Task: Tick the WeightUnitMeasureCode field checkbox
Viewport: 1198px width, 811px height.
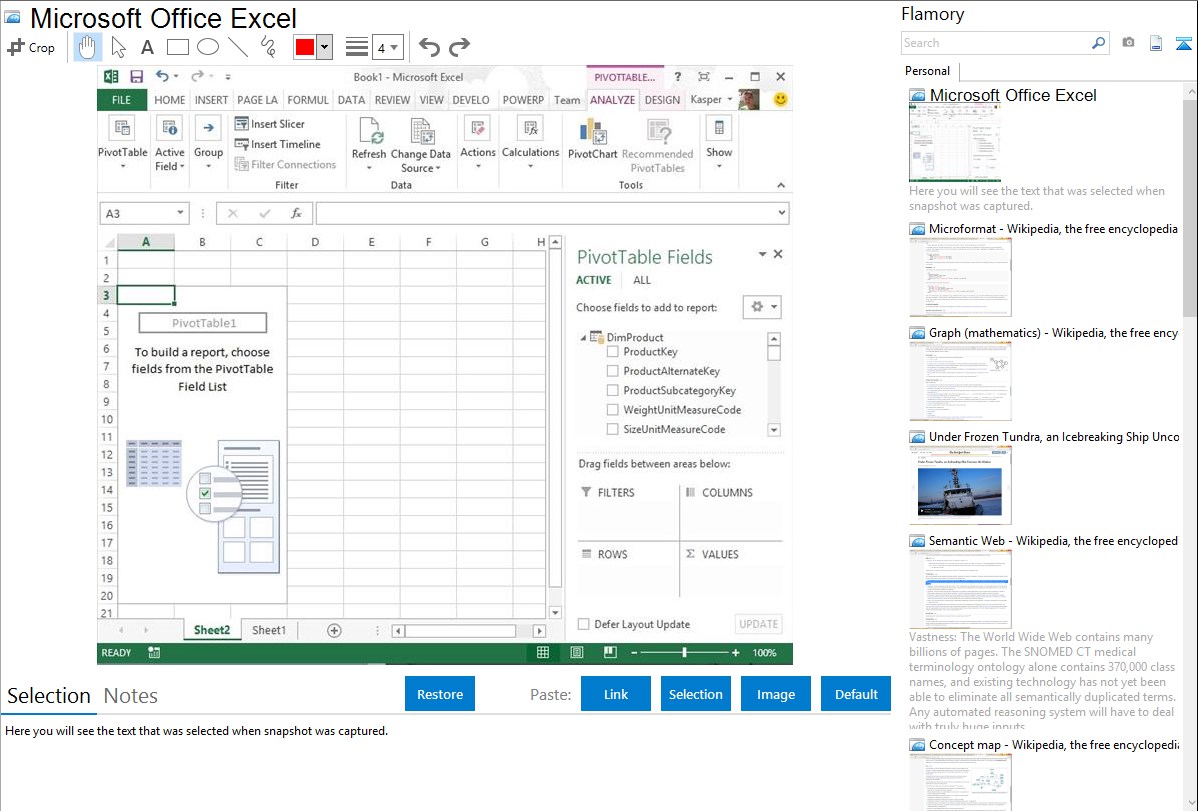Action: pyautogui.click(x=612, y=410)
